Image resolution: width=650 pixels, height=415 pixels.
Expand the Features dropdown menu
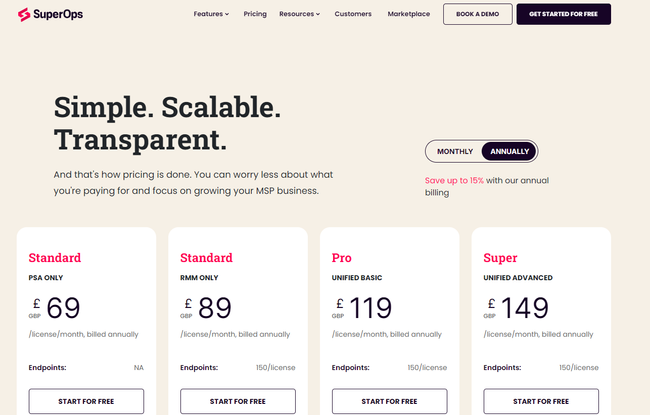(x=211, y=14)
